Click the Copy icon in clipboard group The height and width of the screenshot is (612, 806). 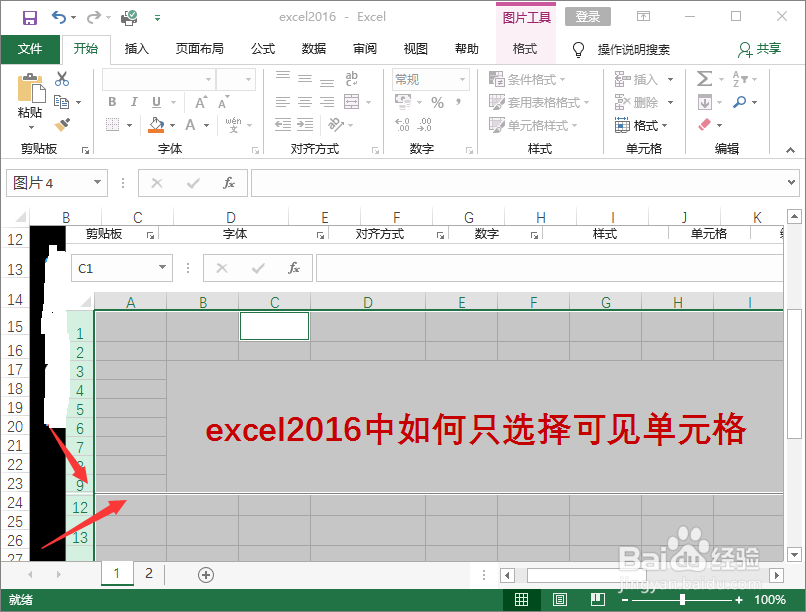(62, 102)
